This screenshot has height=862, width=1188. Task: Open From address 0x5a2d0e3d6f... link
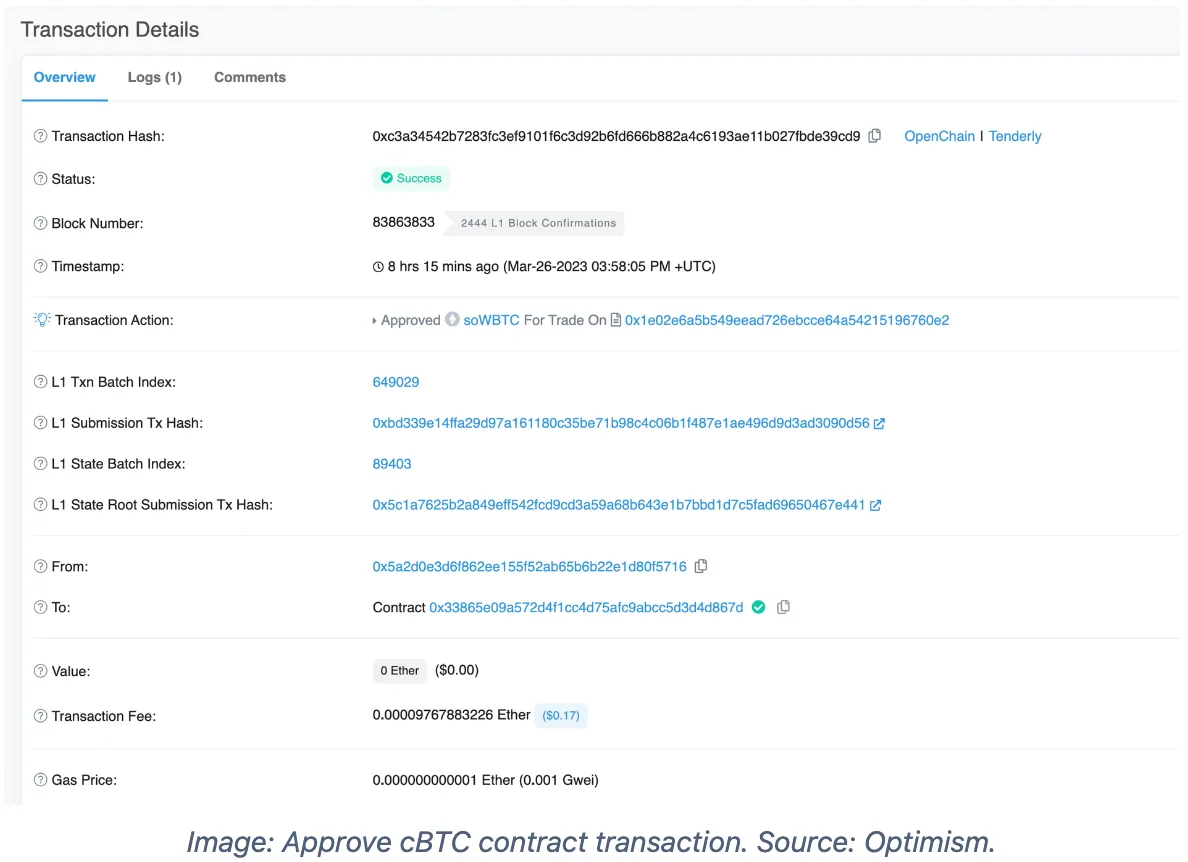click(x=530, y=567)
